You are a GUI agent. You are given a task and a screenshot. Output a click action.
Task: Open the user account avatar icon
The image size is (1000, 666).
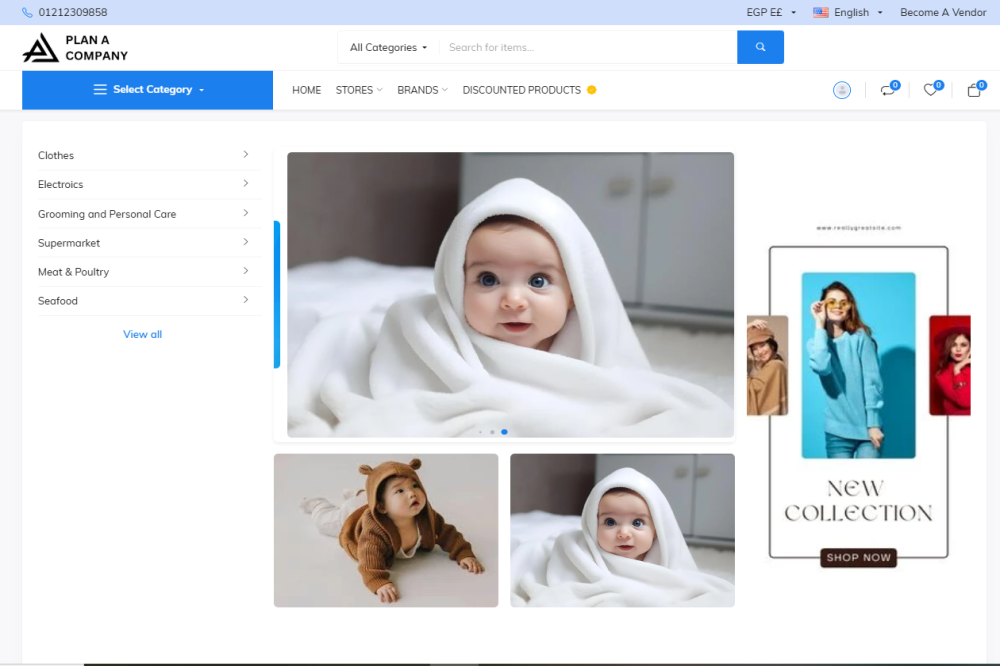(842, 90)
